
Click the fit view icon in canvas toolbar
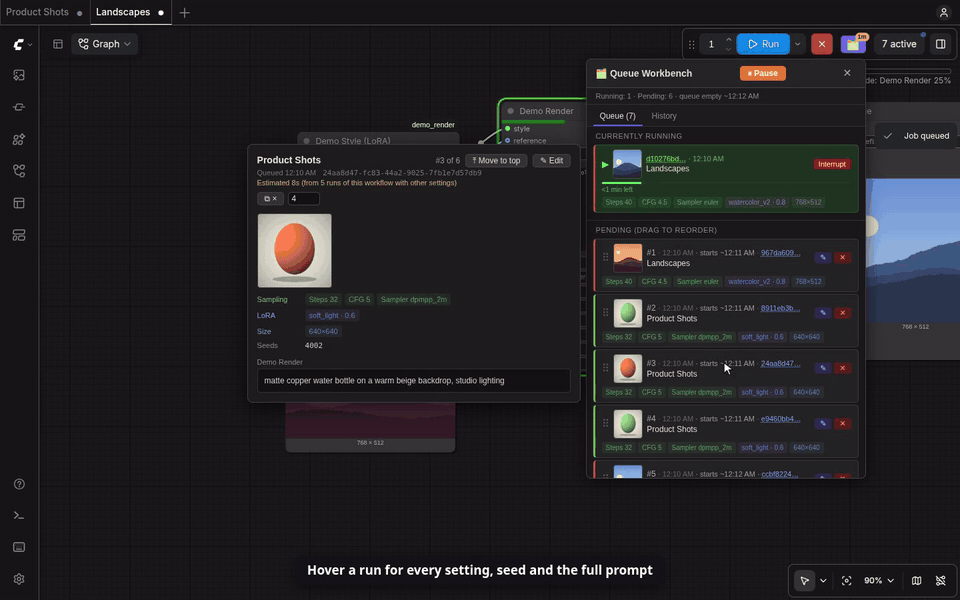pos(847,580)
